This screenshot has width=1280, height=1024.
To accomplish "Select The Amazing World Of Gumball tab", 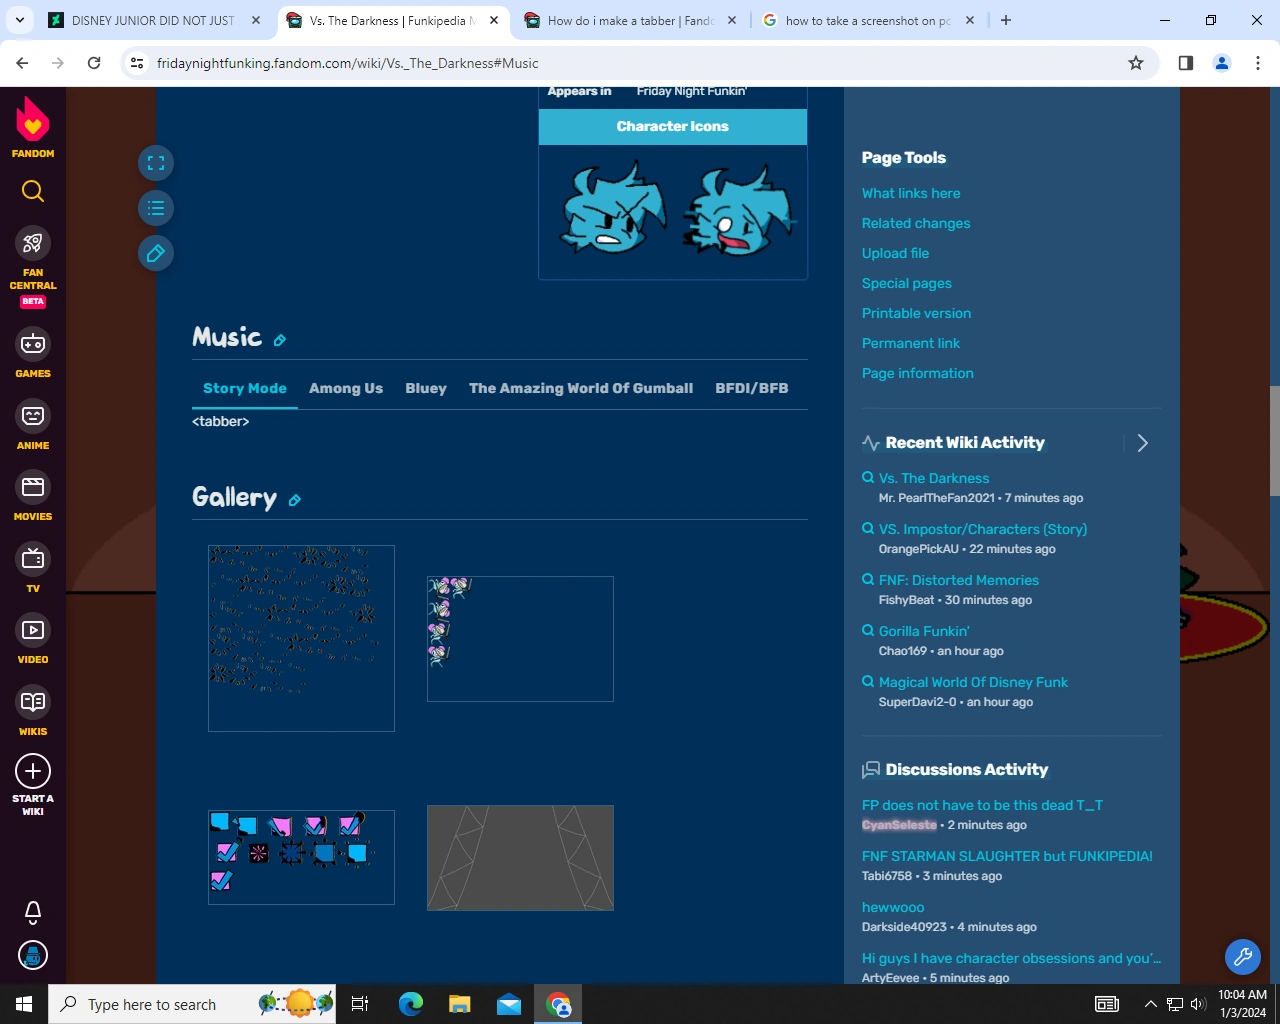I will (x=581, y=388).
